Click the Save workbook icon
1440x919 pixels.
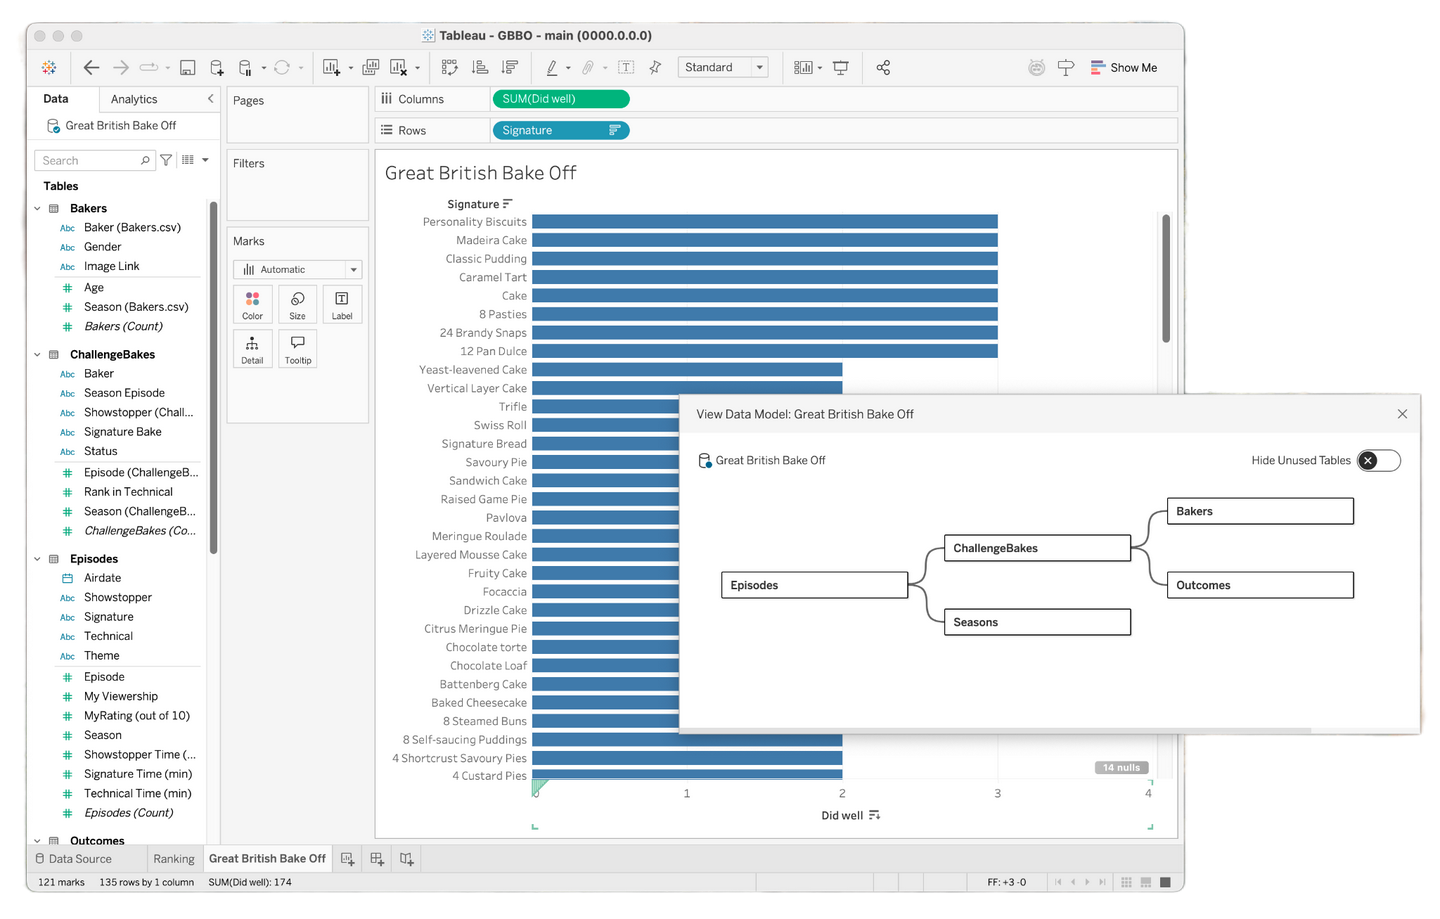tap(187, 67)
